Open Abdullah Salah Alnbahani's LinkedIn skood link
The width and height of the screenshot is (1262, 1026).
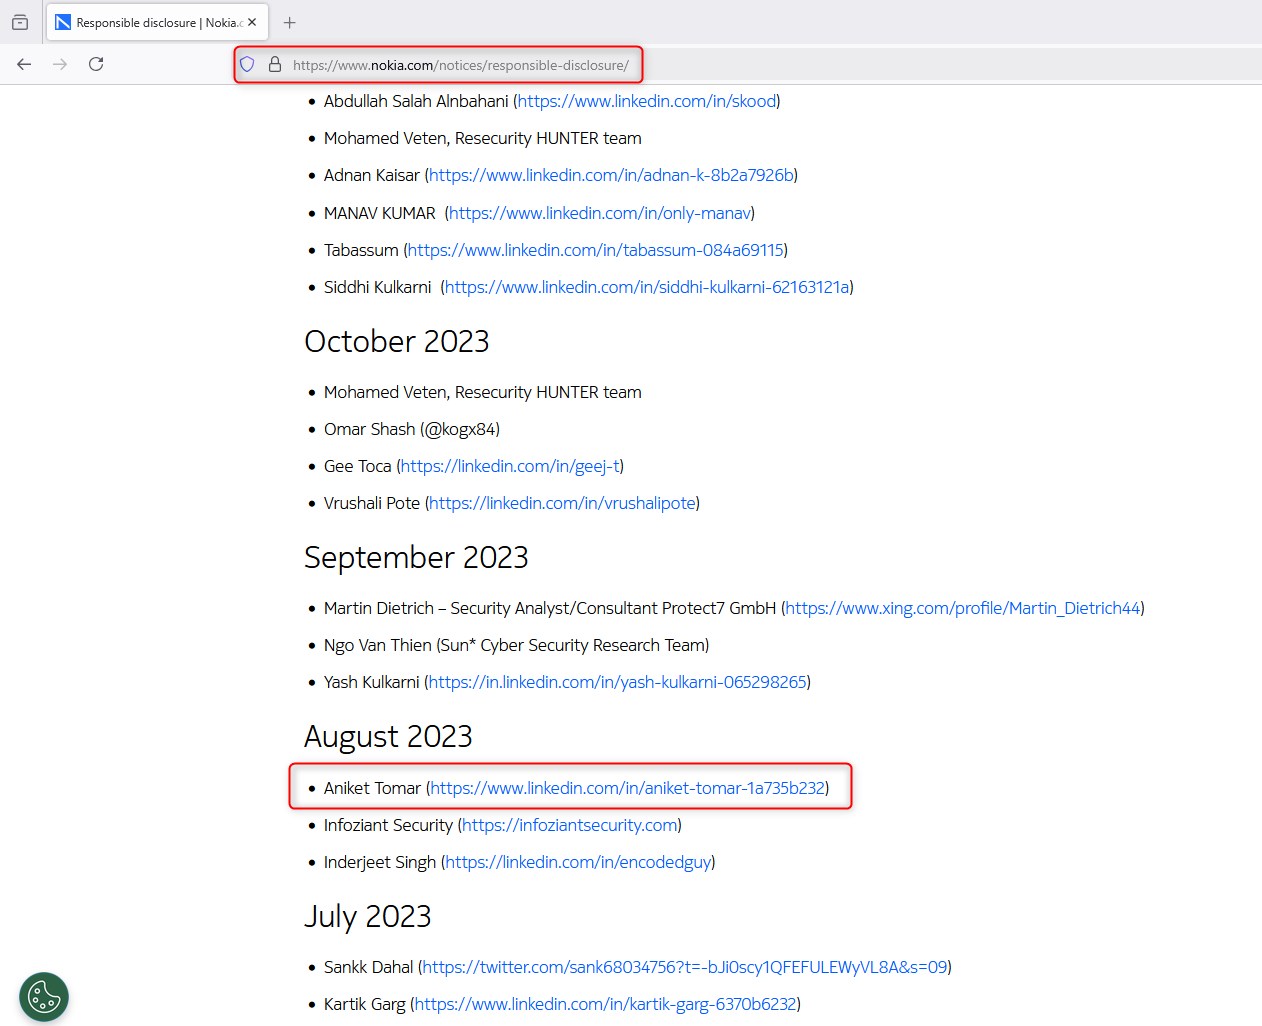pos(647,101)
